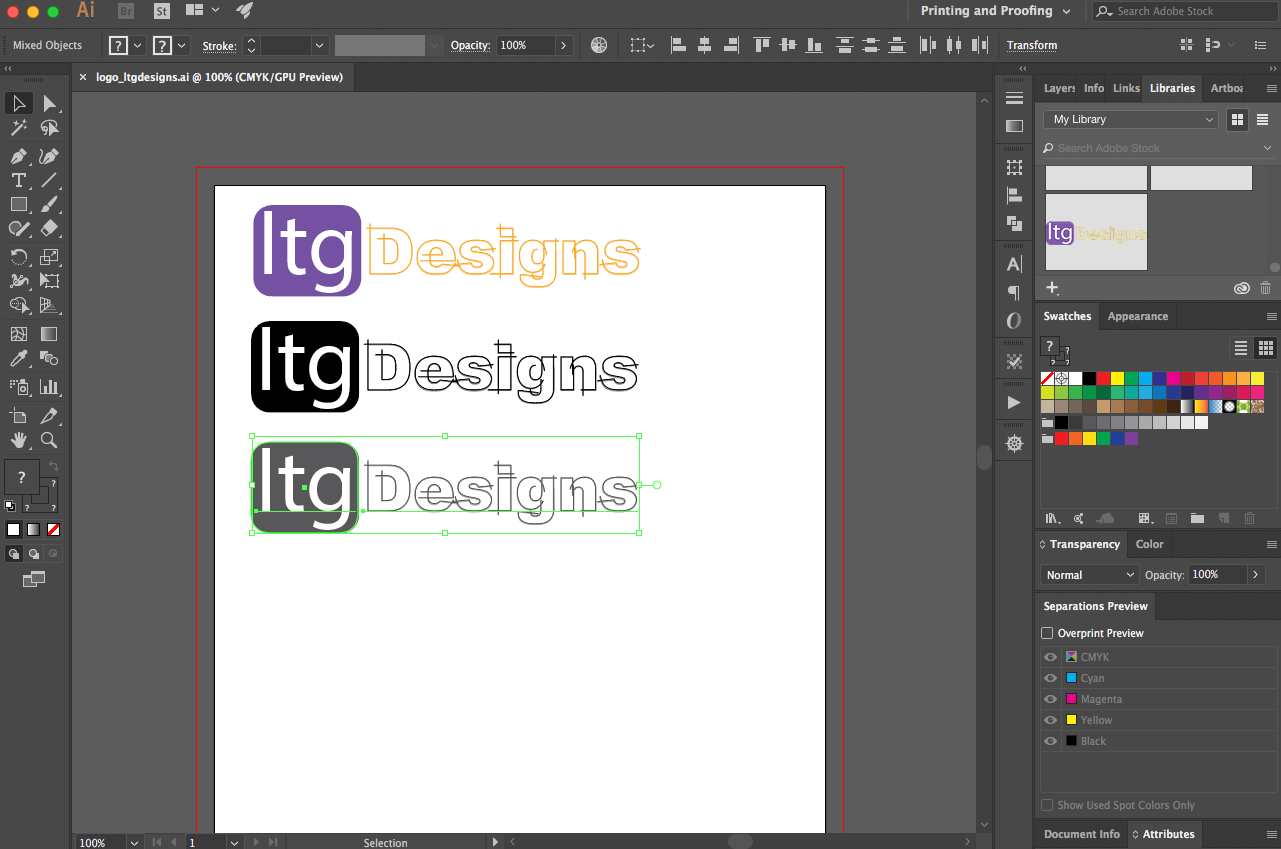The image size is (1281, 849).
Task: Open the Printing and Proofing workspace dropdown
Action: 993,11
